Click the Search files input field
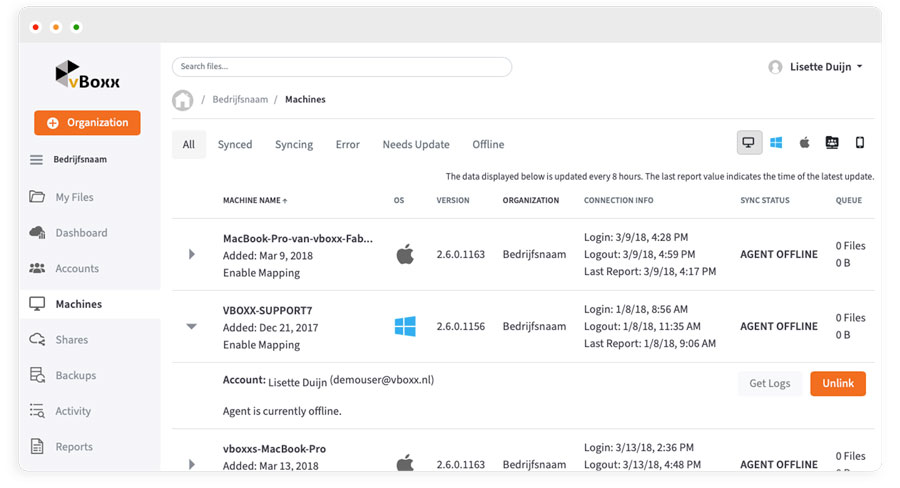 click(x=342, y=67)
